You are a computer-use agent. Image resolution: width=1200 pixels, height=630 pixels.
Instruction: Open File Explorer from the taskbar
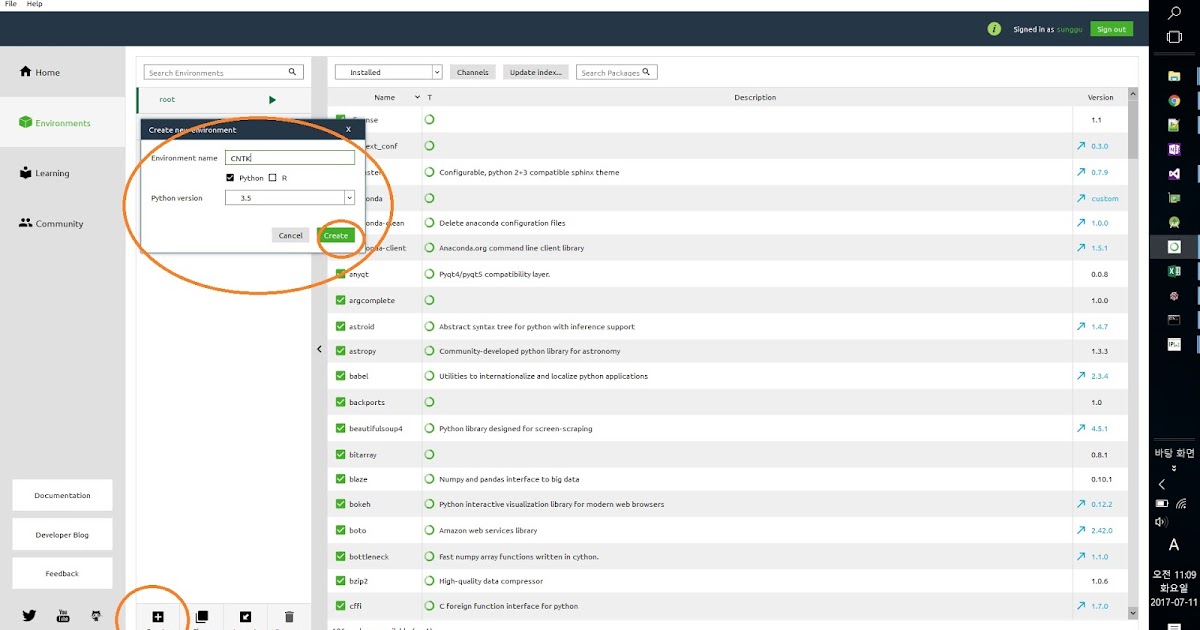pyautogui.click(x=1175, y=76)
